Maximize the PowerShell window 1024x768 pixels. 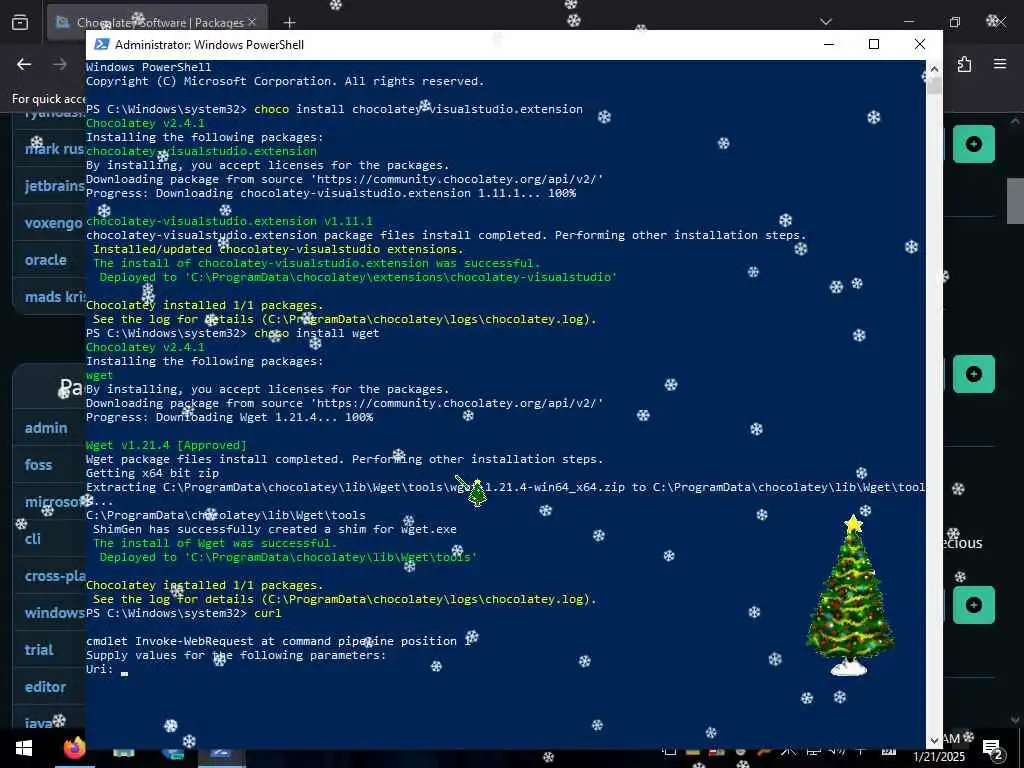click(874, 44)
